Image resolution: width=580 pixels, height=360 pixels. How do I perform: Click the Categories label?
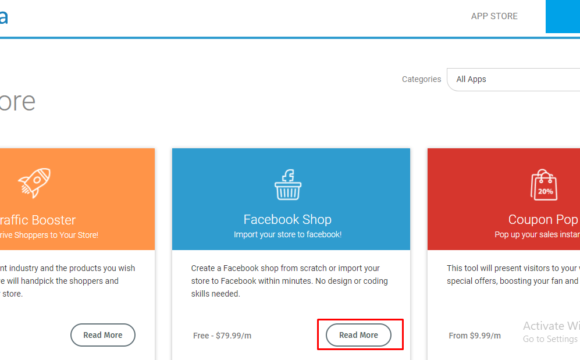[x=421, y=79]
